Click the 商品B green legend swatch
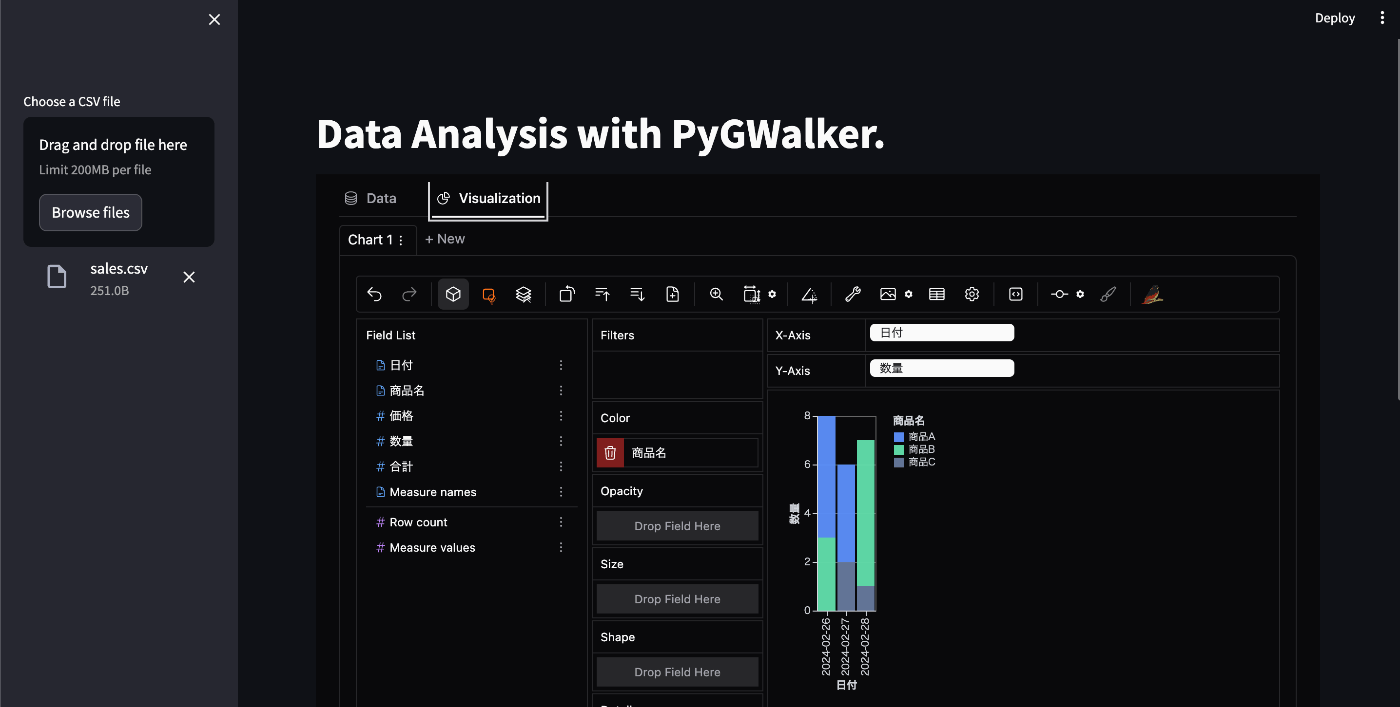Image resolution: width=1400 pixels, height=707 pixels. (899, 450)
